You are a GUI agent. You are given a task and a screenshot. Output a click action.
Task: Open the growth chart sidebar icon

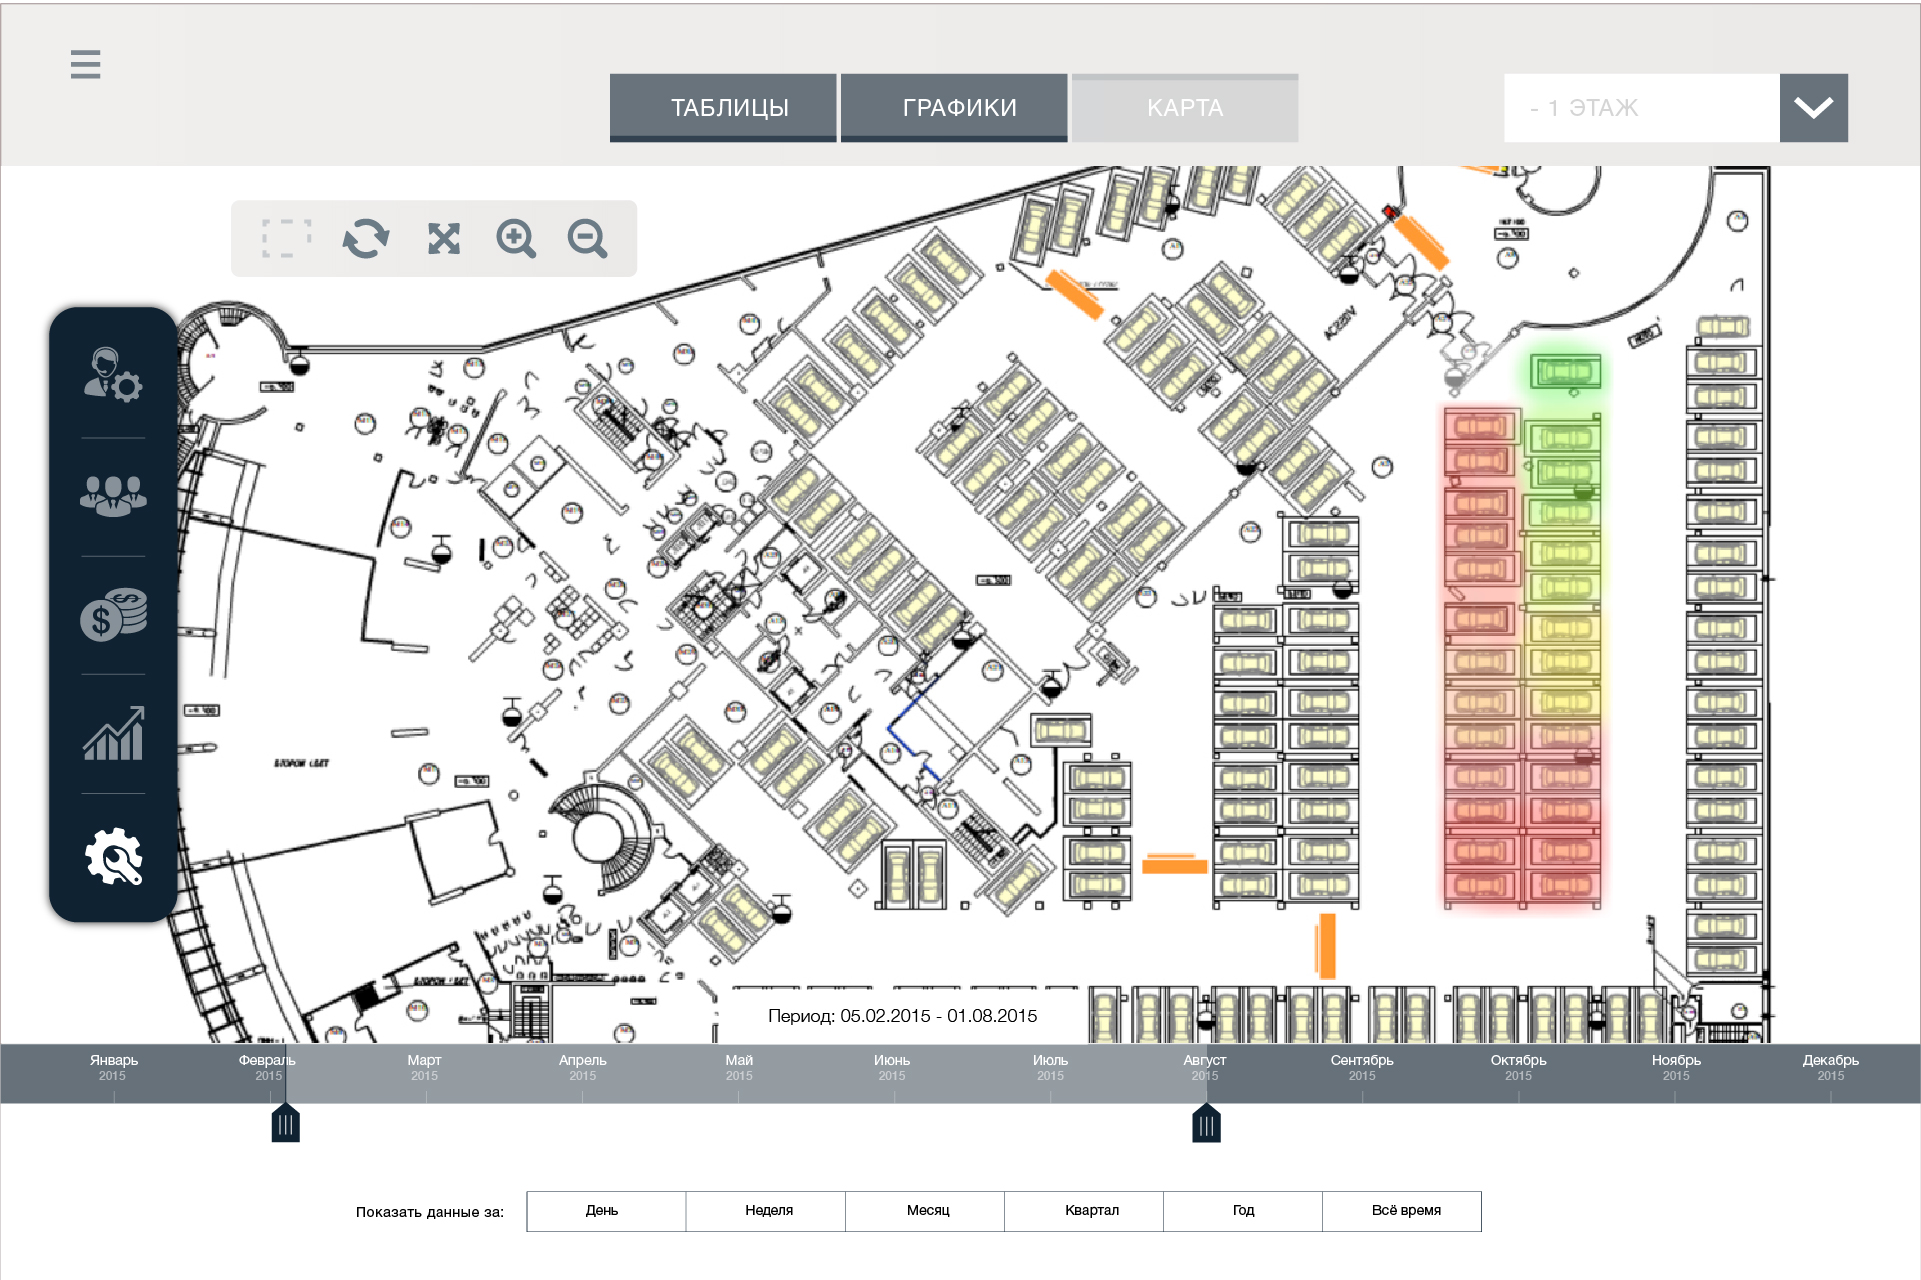pos(113,733)
